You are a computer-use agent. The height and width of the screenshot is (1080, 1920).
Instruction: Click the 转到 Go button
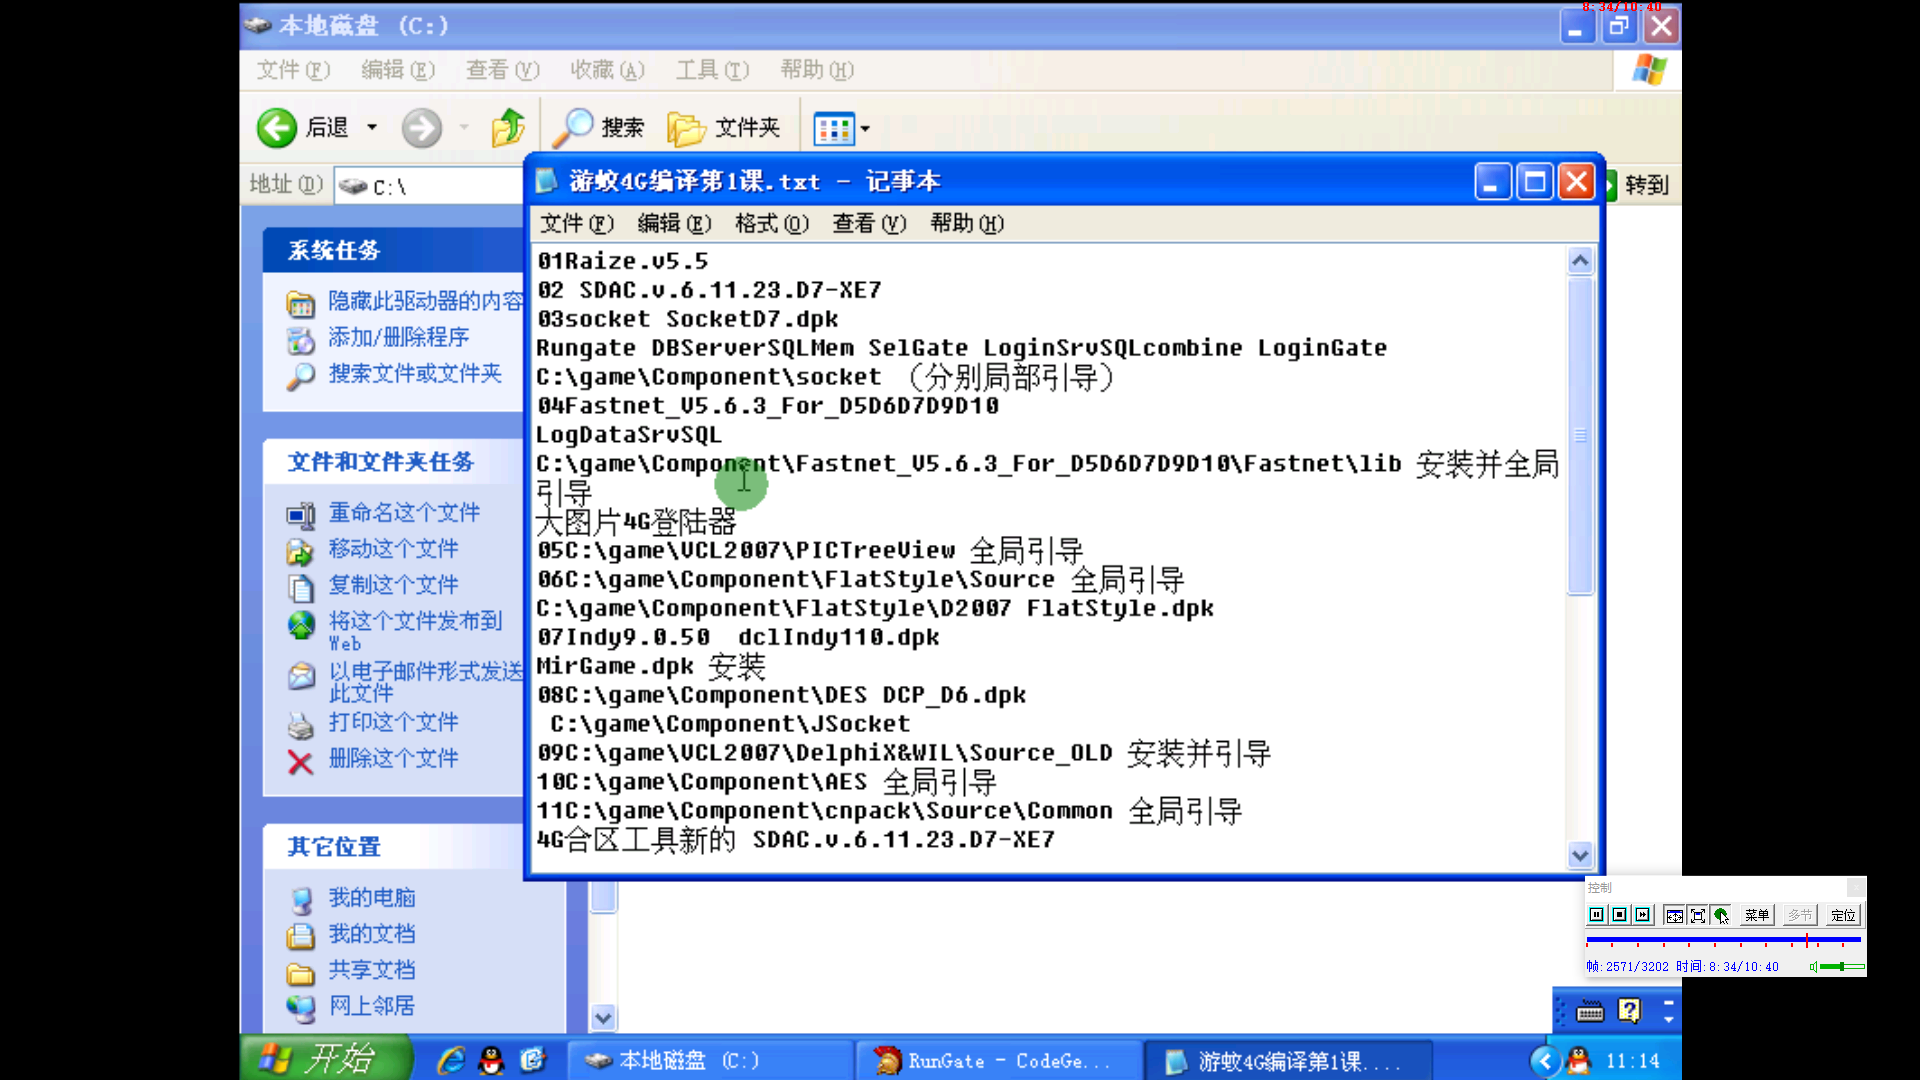[1639, 185]
